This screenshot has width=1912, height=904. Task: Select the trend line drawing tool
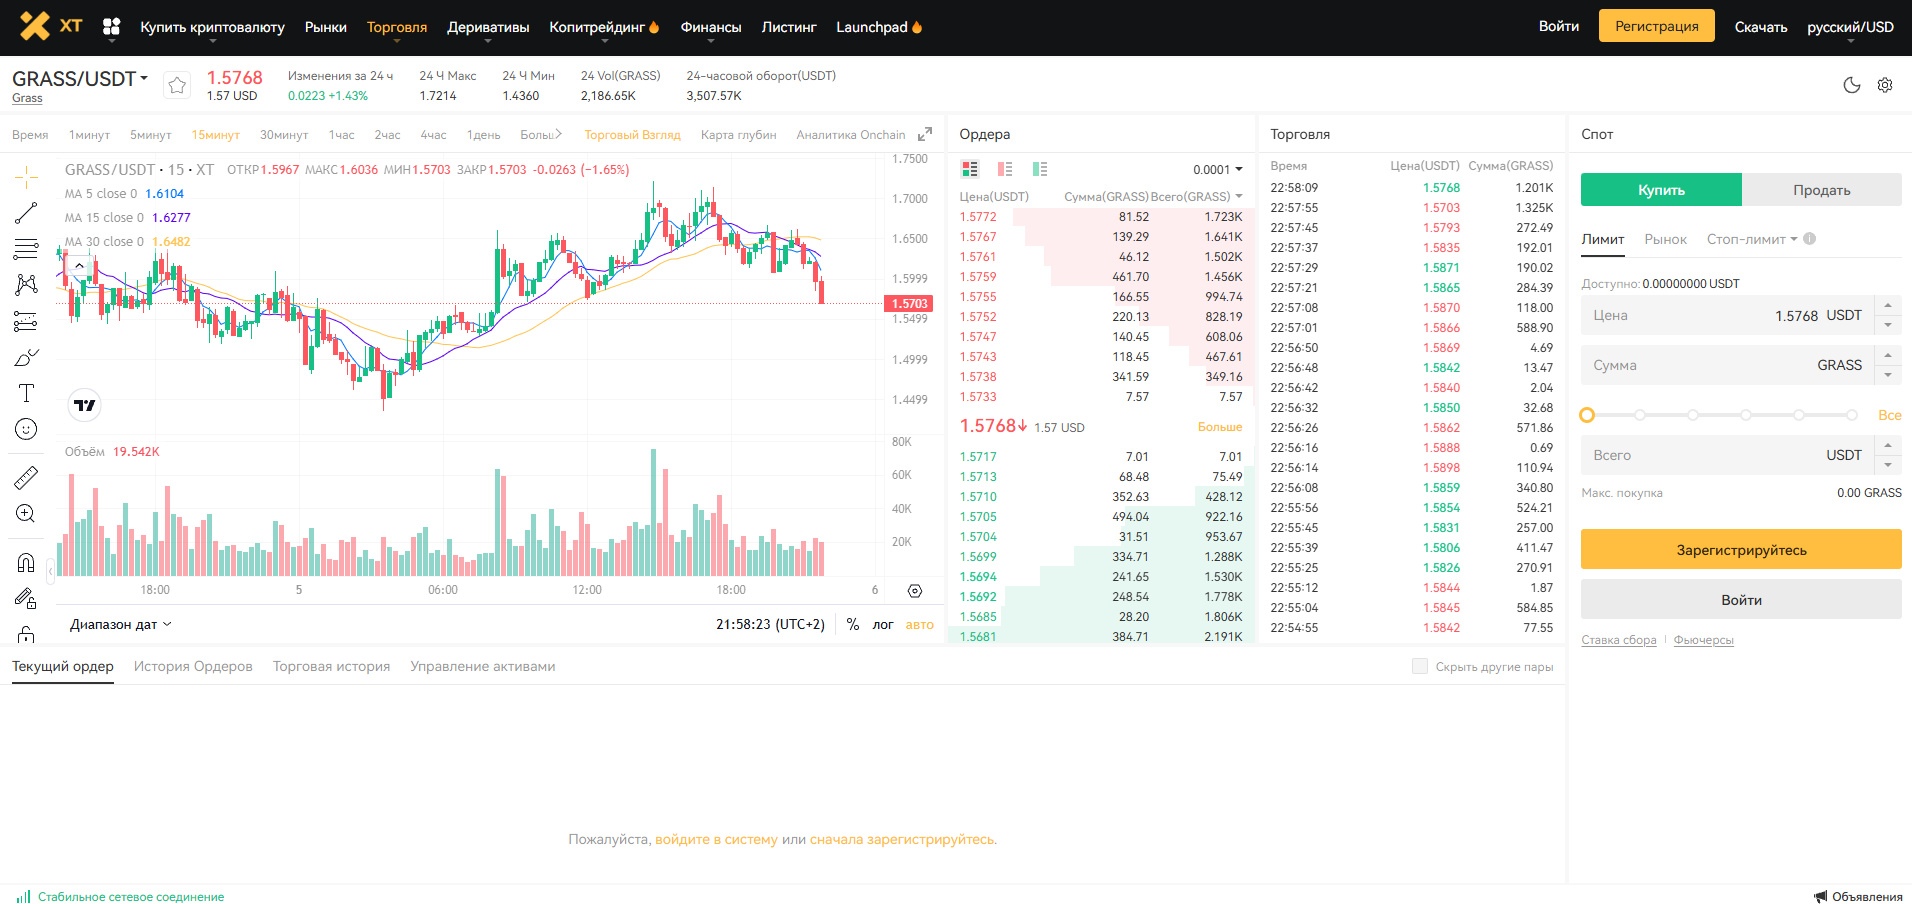click(x=26, y=213)
